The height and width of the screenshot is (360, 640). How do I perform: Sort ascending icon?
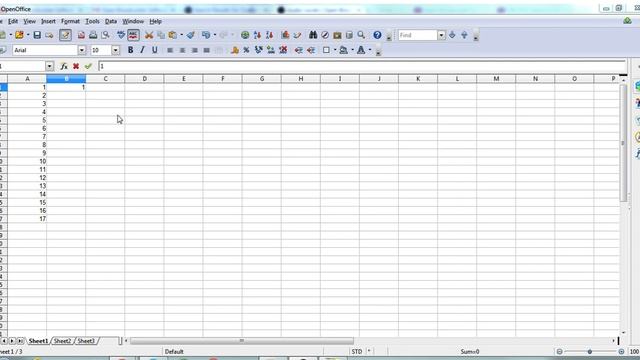pos(257,35)
